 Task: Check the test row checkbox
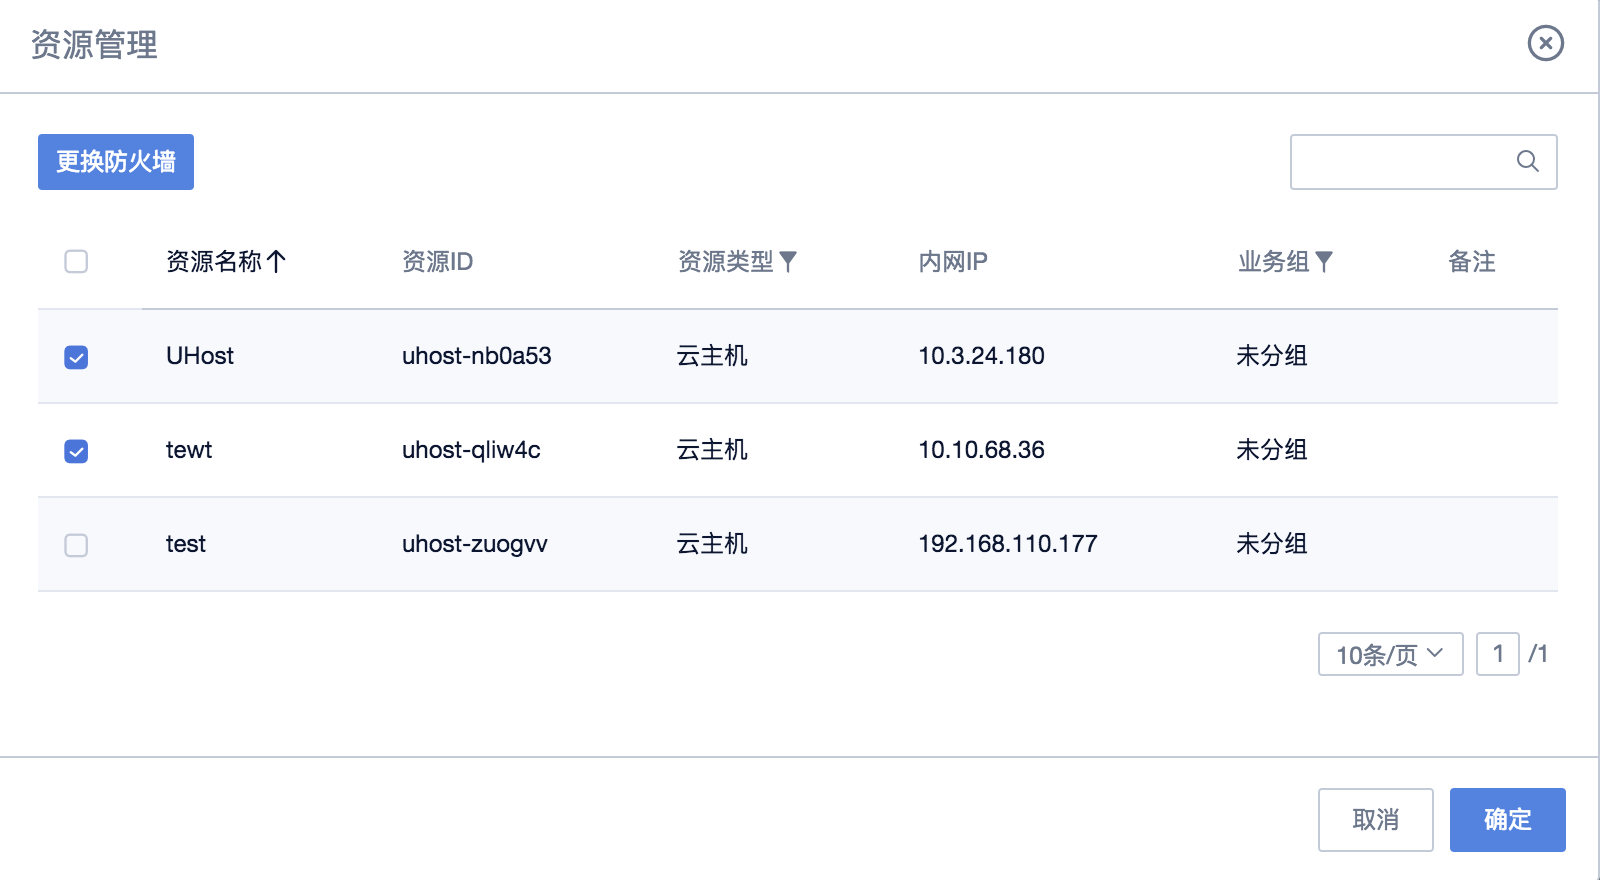click(x=76, y=545)
